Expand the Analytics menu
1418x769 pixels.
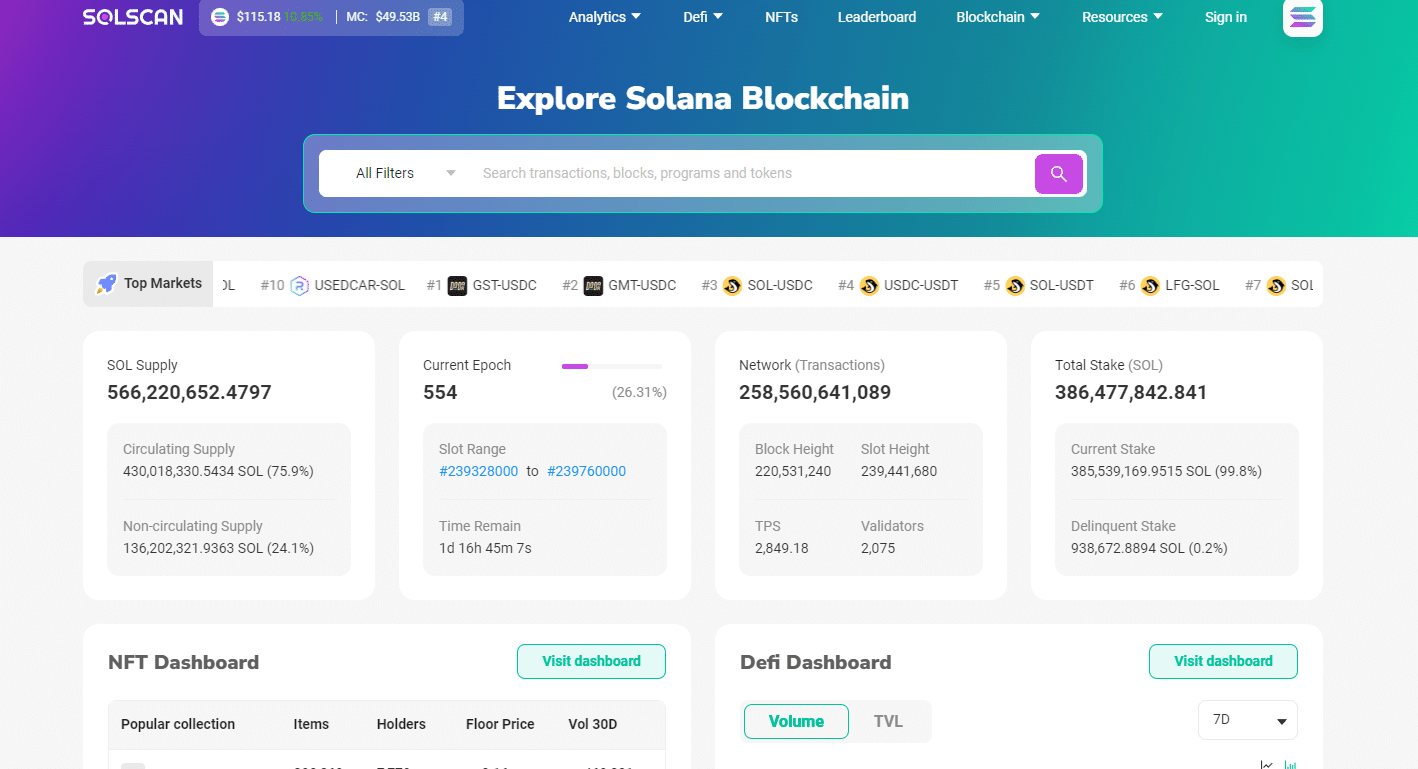pyautogui.click(x=605, y=17)
